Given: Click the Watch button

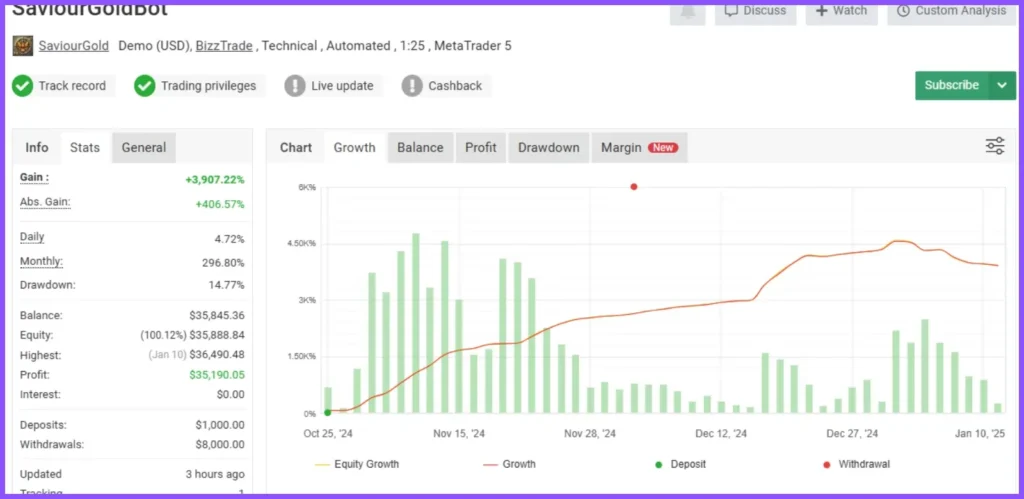Looking at the screenshot, I should 840,11.
